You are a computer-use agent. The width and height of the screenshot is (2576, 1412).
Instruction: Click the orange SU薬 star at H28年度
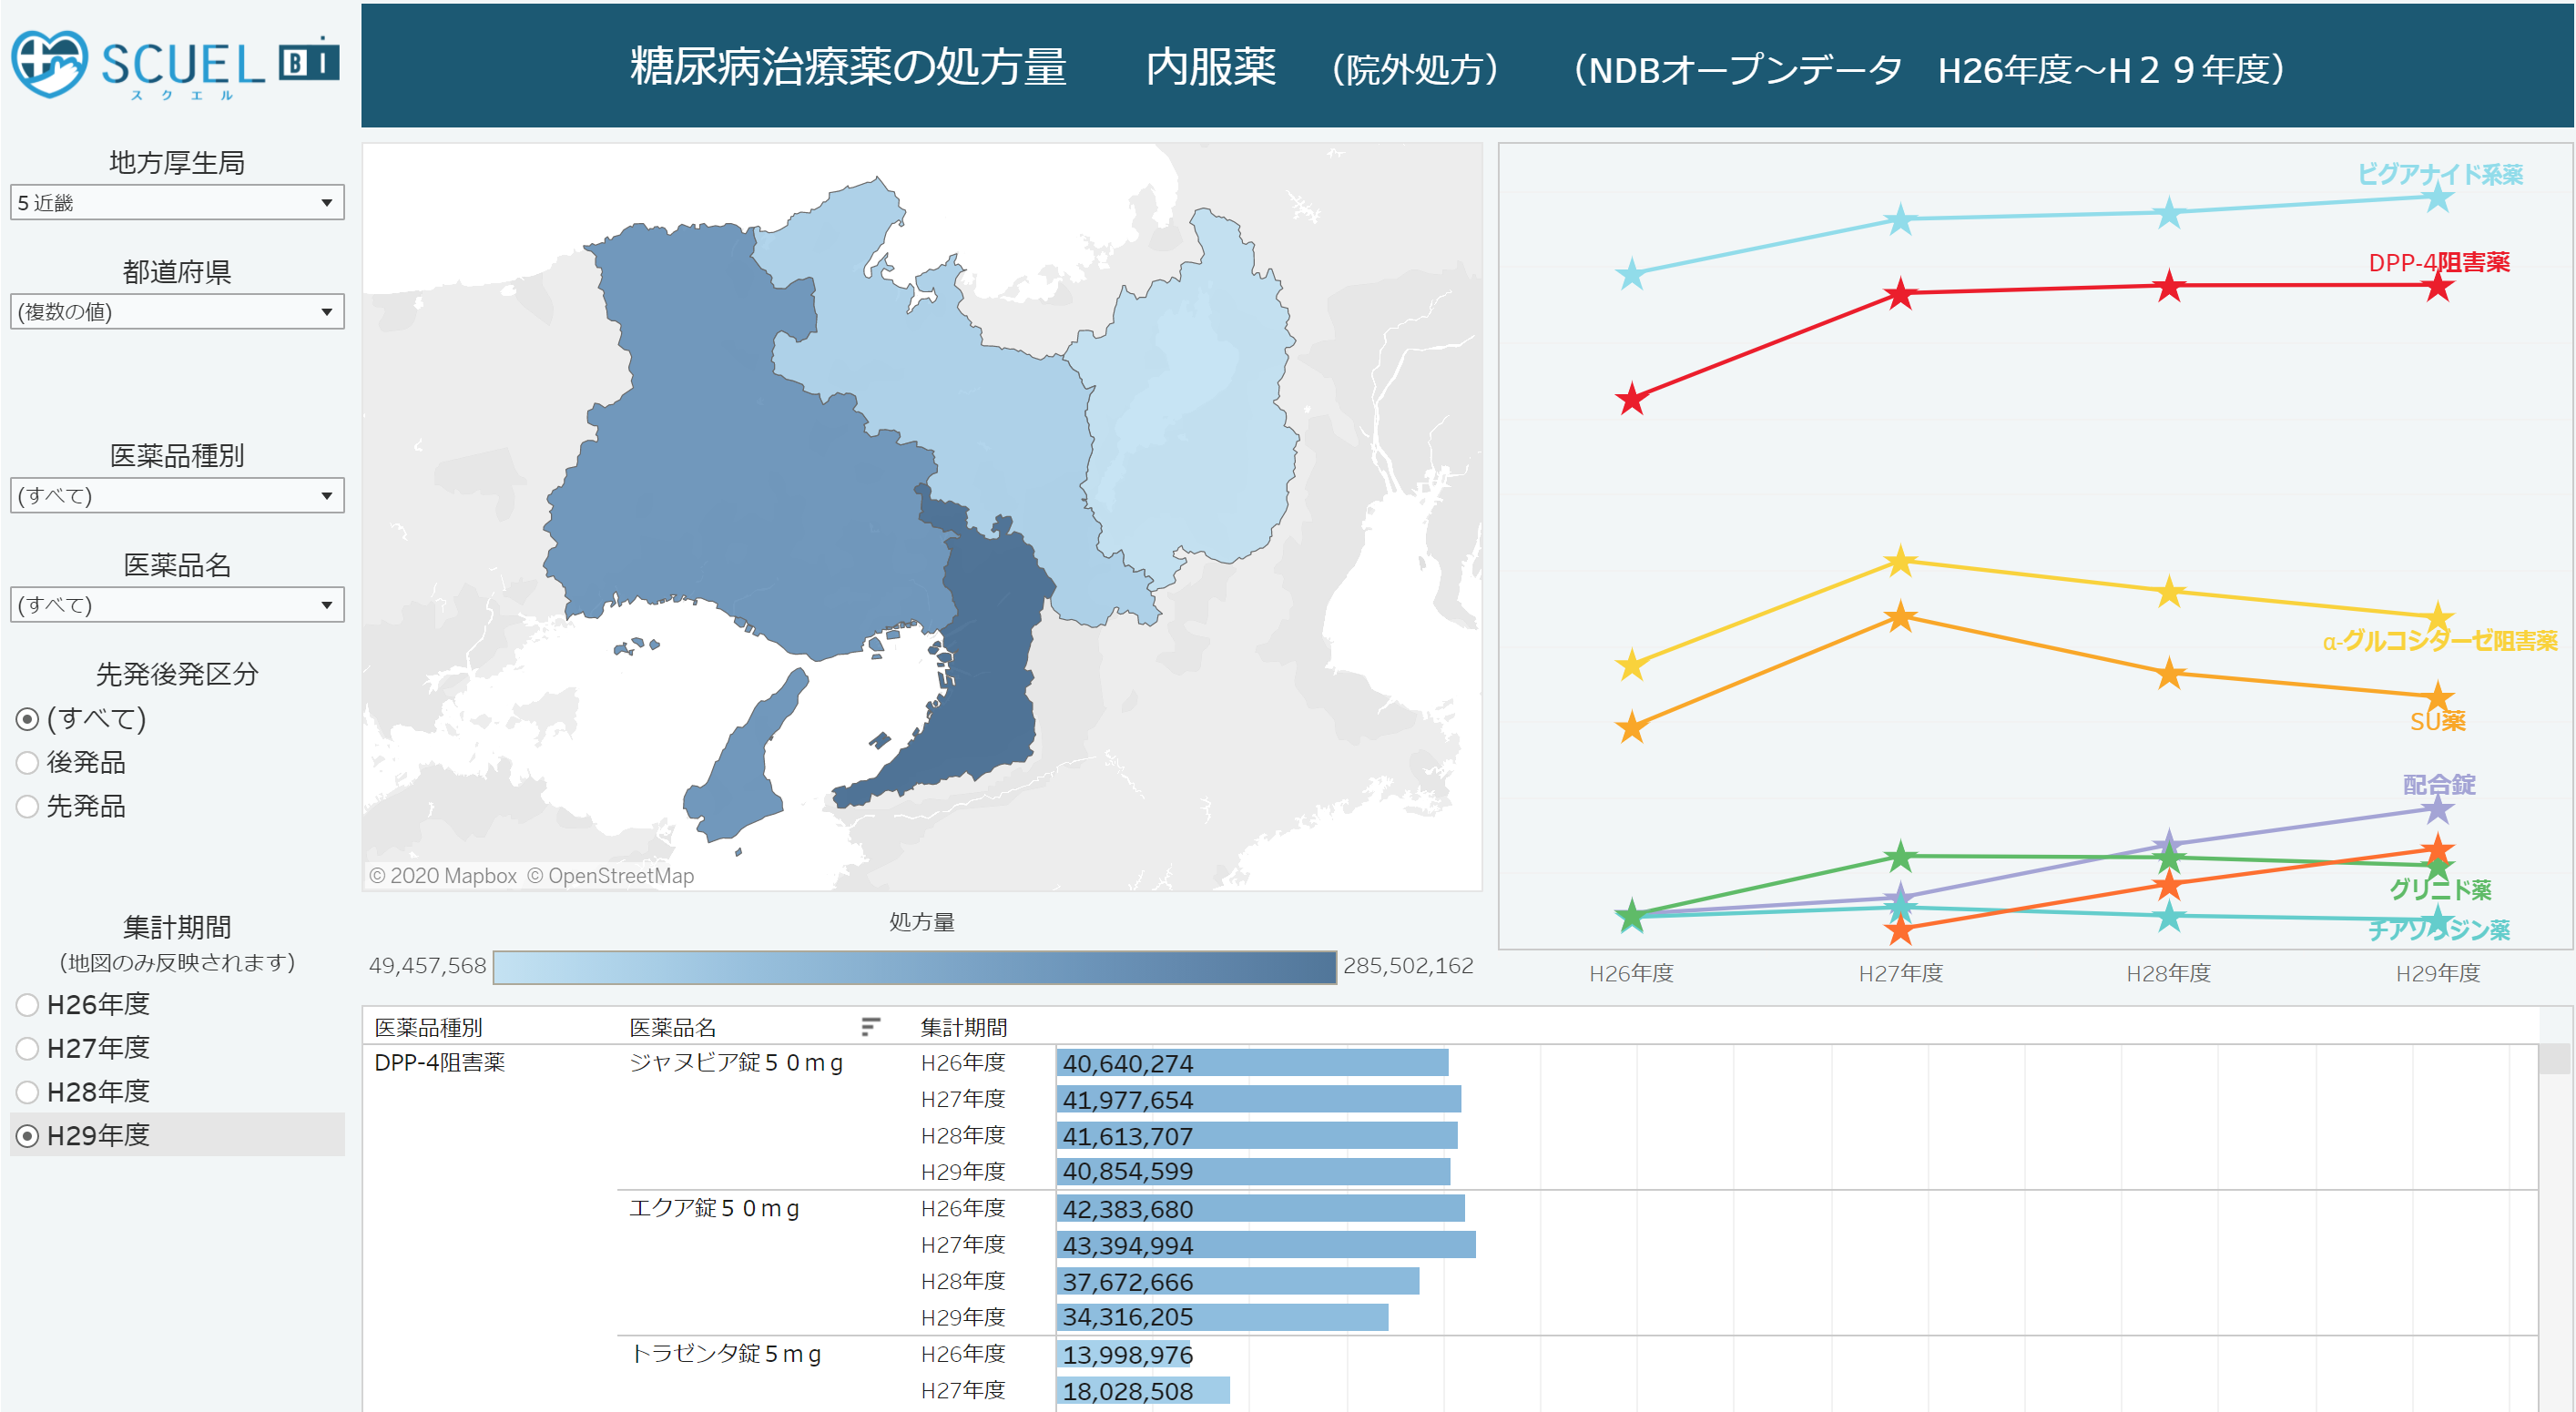pos(2169,674)
